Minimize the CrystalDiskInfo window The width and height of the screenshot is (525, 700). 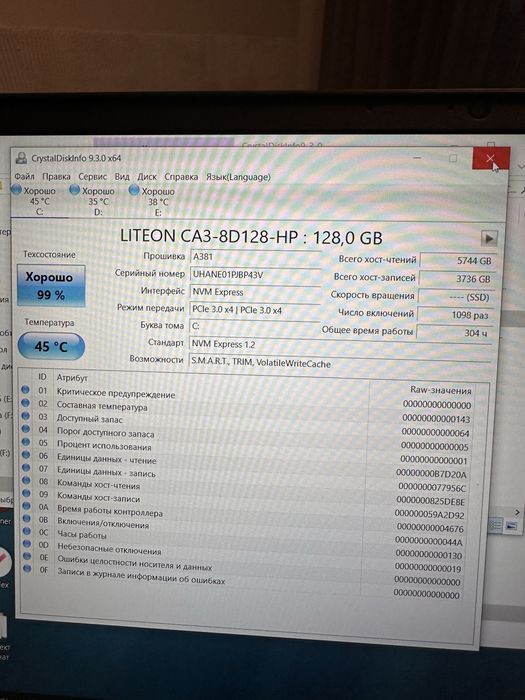(x=417, y=158)
